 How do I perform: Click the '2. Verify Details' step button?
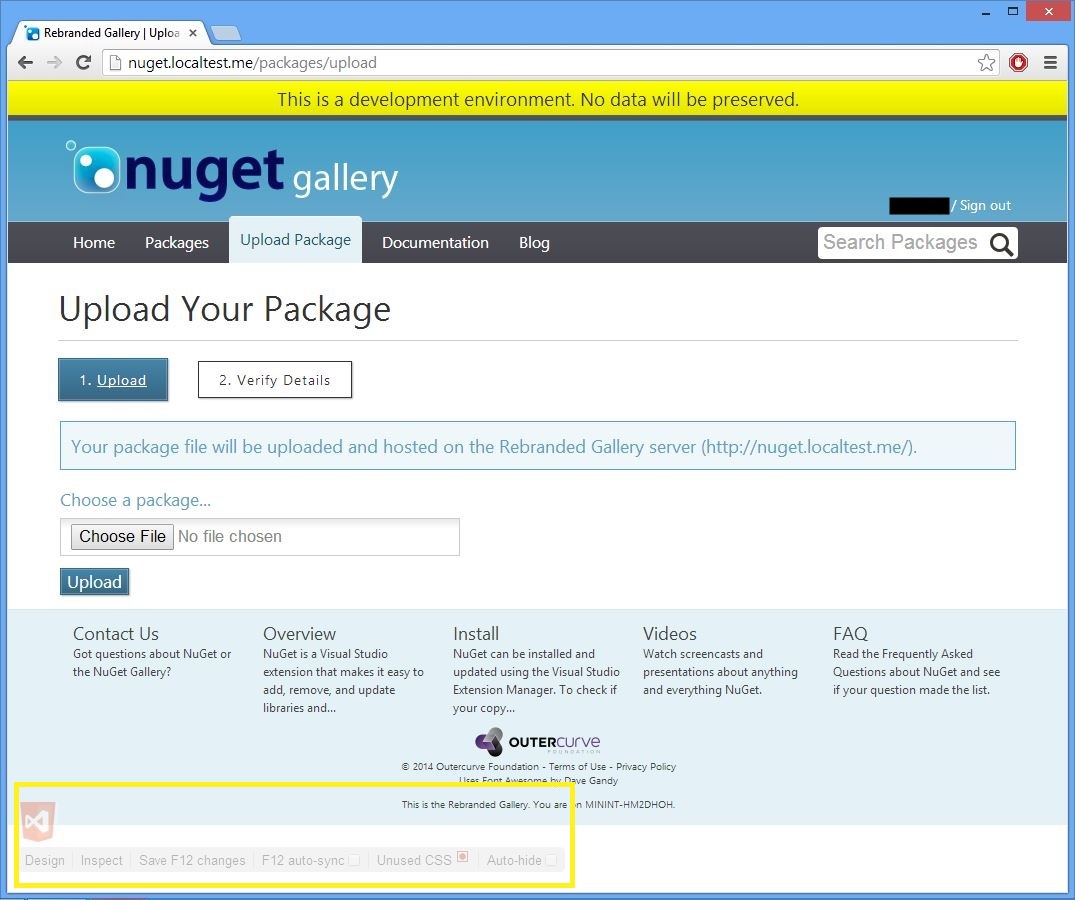pyautogui.click(x=275, y=380)
